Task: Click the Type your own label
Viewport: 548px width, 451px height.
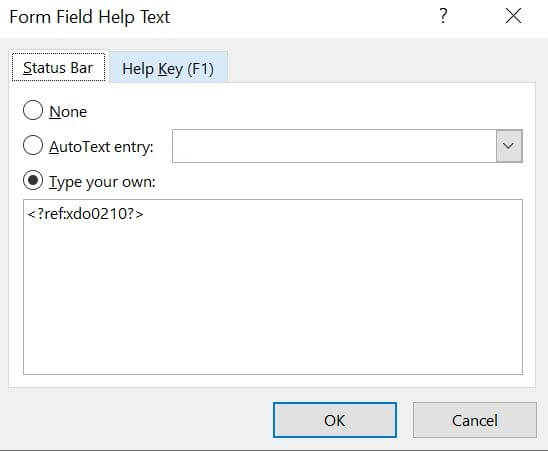Action: 102,182
